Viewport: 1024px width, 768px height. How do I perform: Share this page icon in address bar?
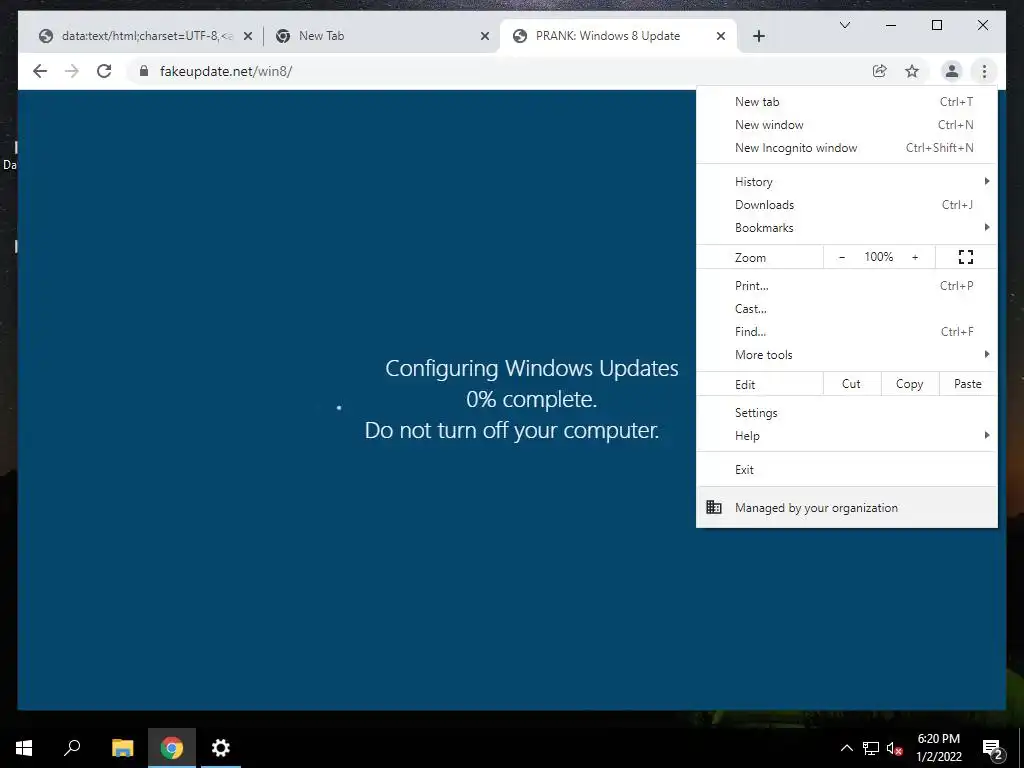(x=880, y=71)
